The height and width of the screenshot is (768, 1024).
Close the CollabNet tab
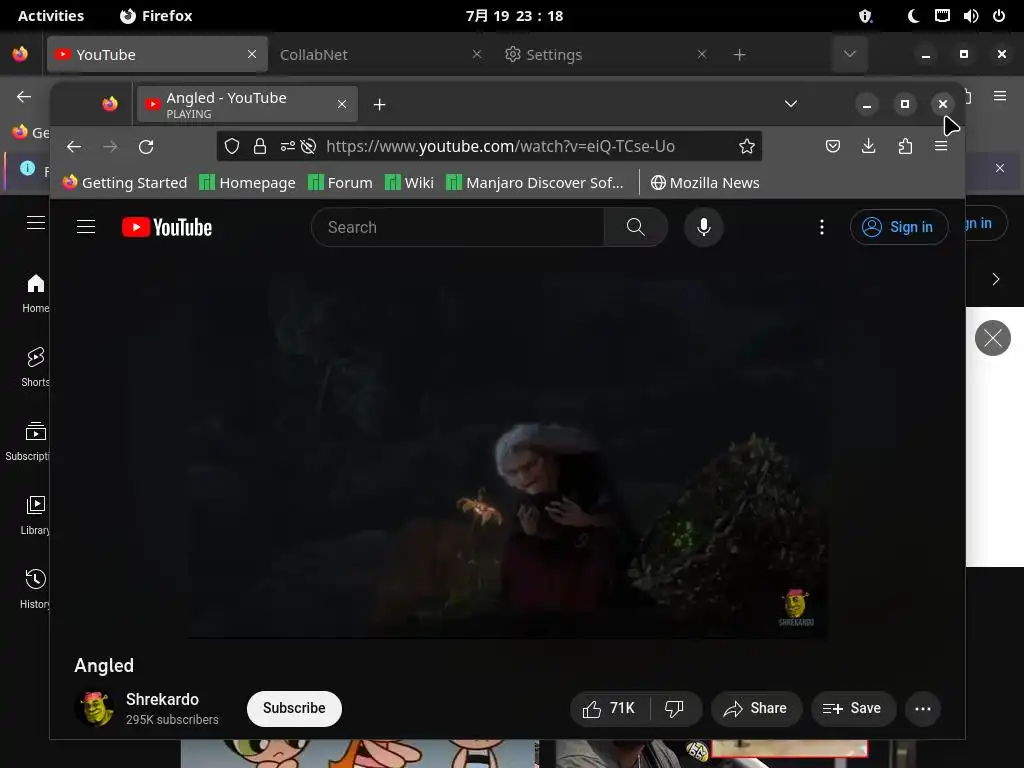477,54
